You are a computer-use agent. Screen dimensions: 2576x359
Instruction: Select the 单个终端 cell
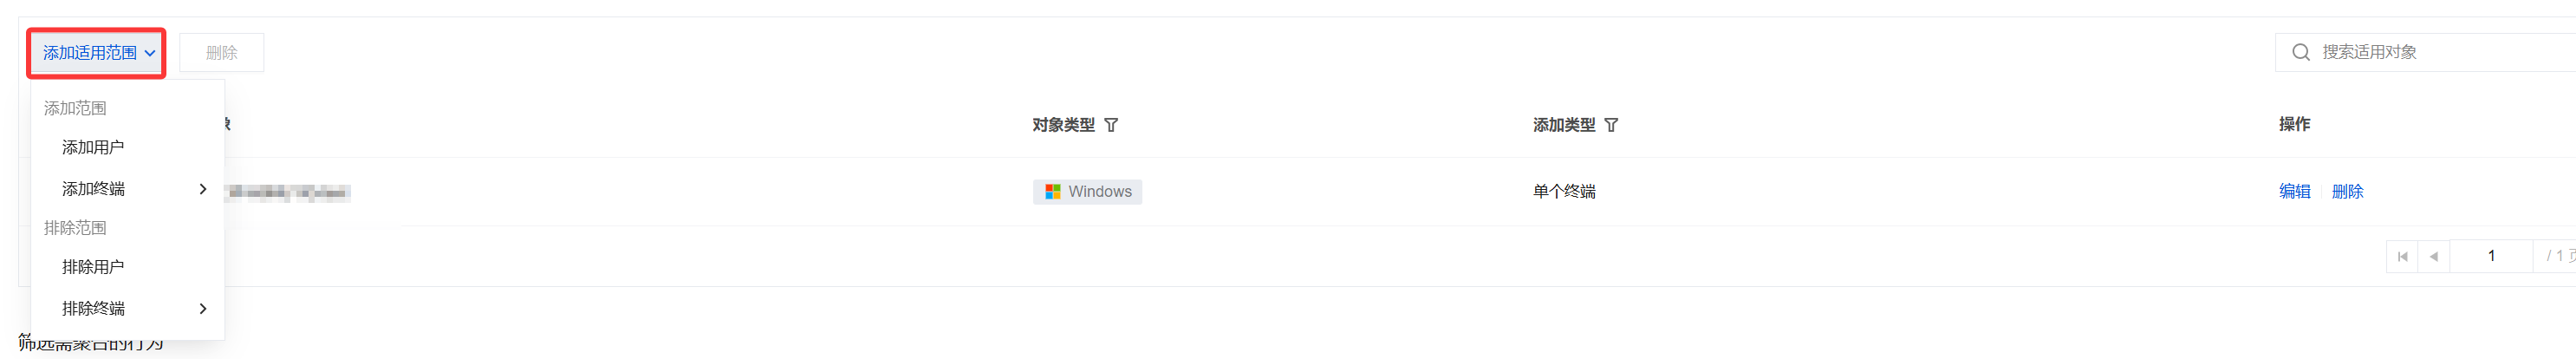[1564, 192]
